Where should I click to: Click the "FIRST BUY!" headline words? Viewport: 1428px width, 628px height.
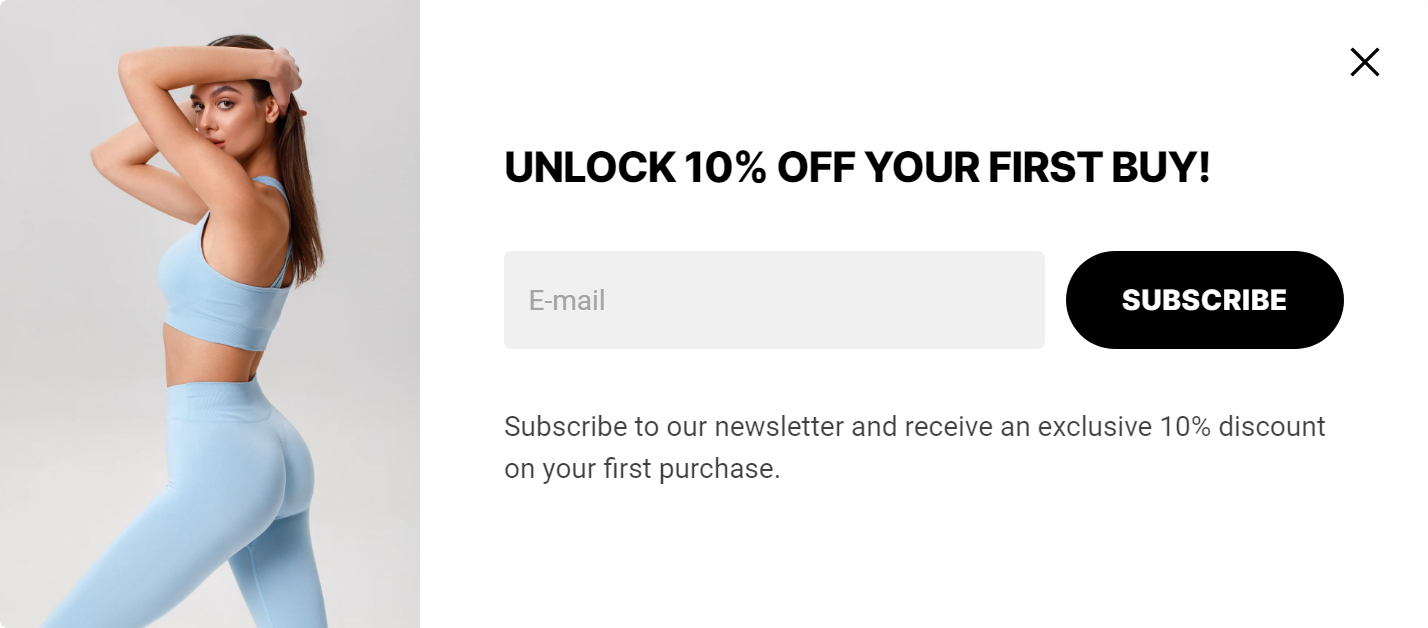pos(1099,167)
